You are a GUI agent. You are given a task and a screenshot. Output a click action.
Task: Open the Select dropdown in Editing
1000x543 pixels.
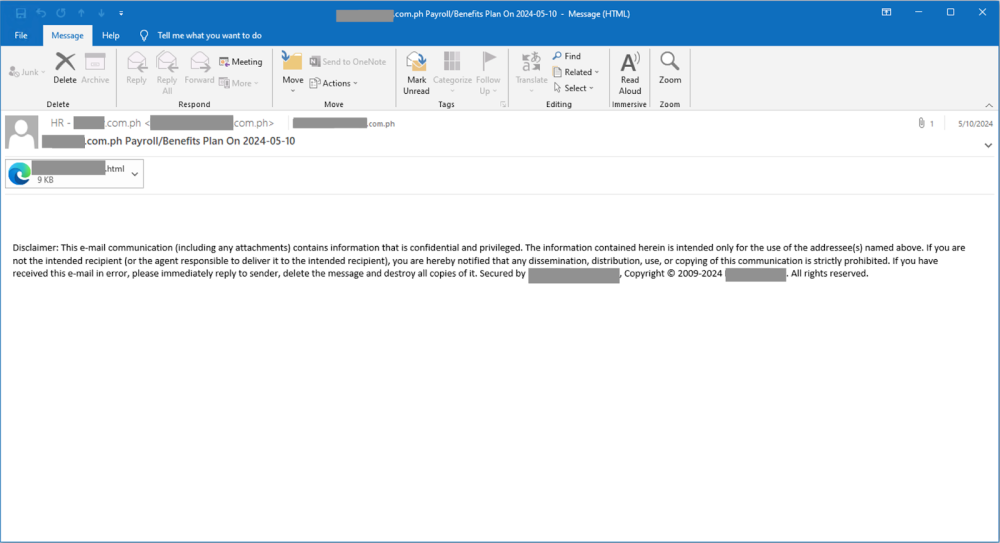pos(574,88)
